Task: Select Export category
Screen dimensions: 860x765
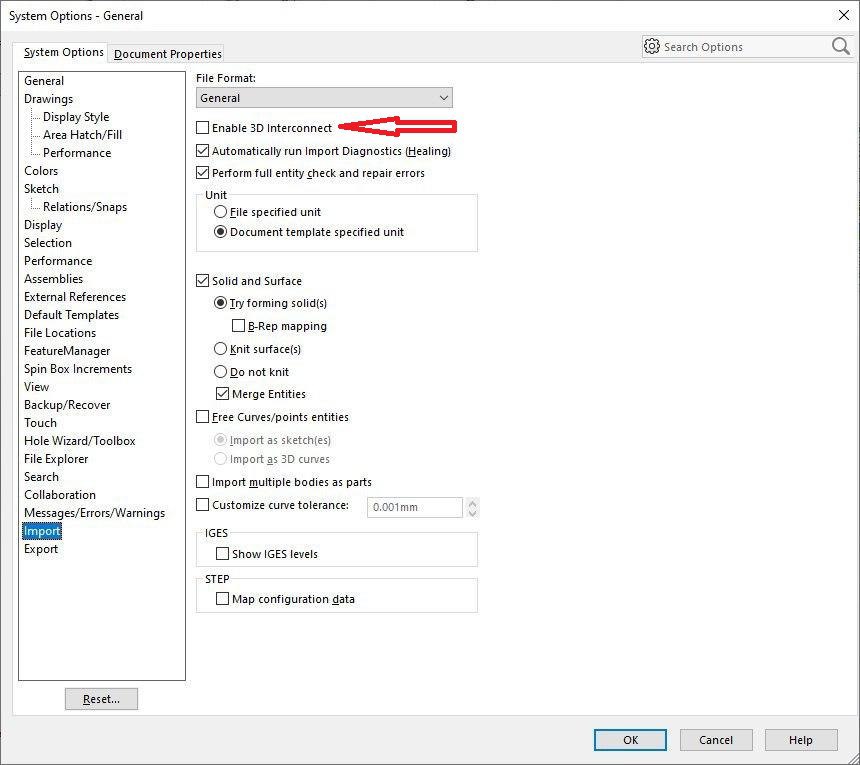Action: (x=41, y=549)
